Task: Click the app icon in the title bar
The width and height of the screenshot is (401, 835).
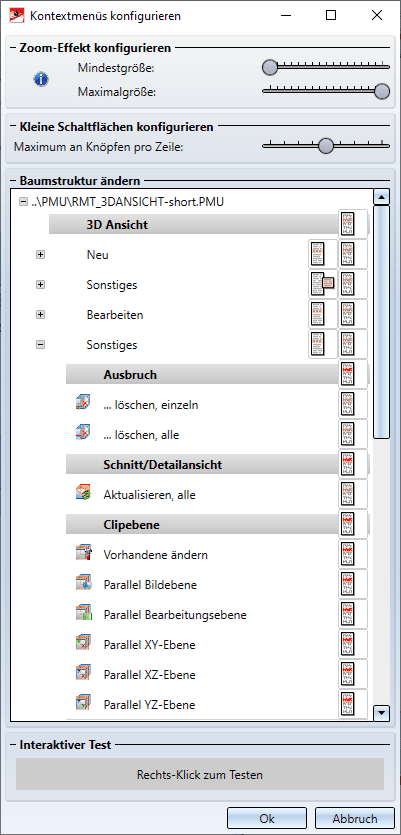Action: tap(17, 15)
